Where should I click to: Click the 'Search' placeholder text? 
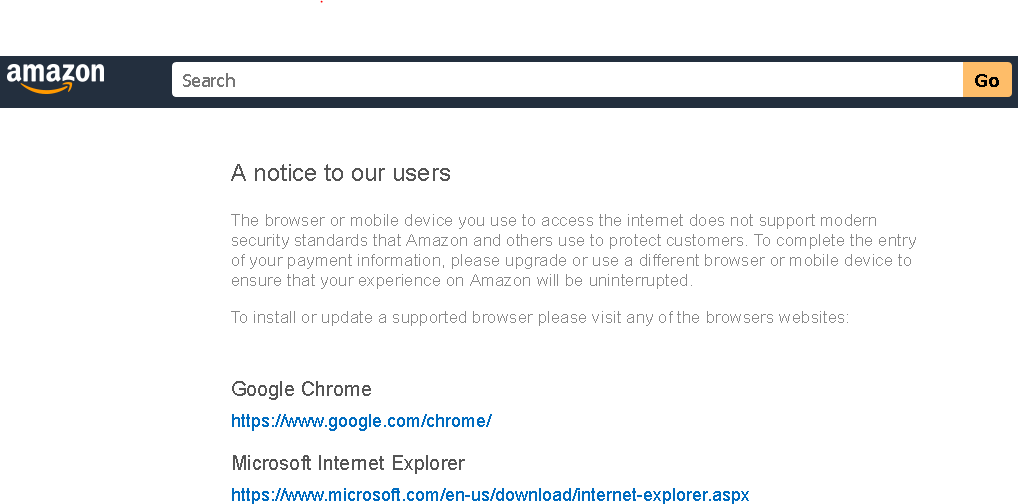pyautogui.click(x=209, y=81)
